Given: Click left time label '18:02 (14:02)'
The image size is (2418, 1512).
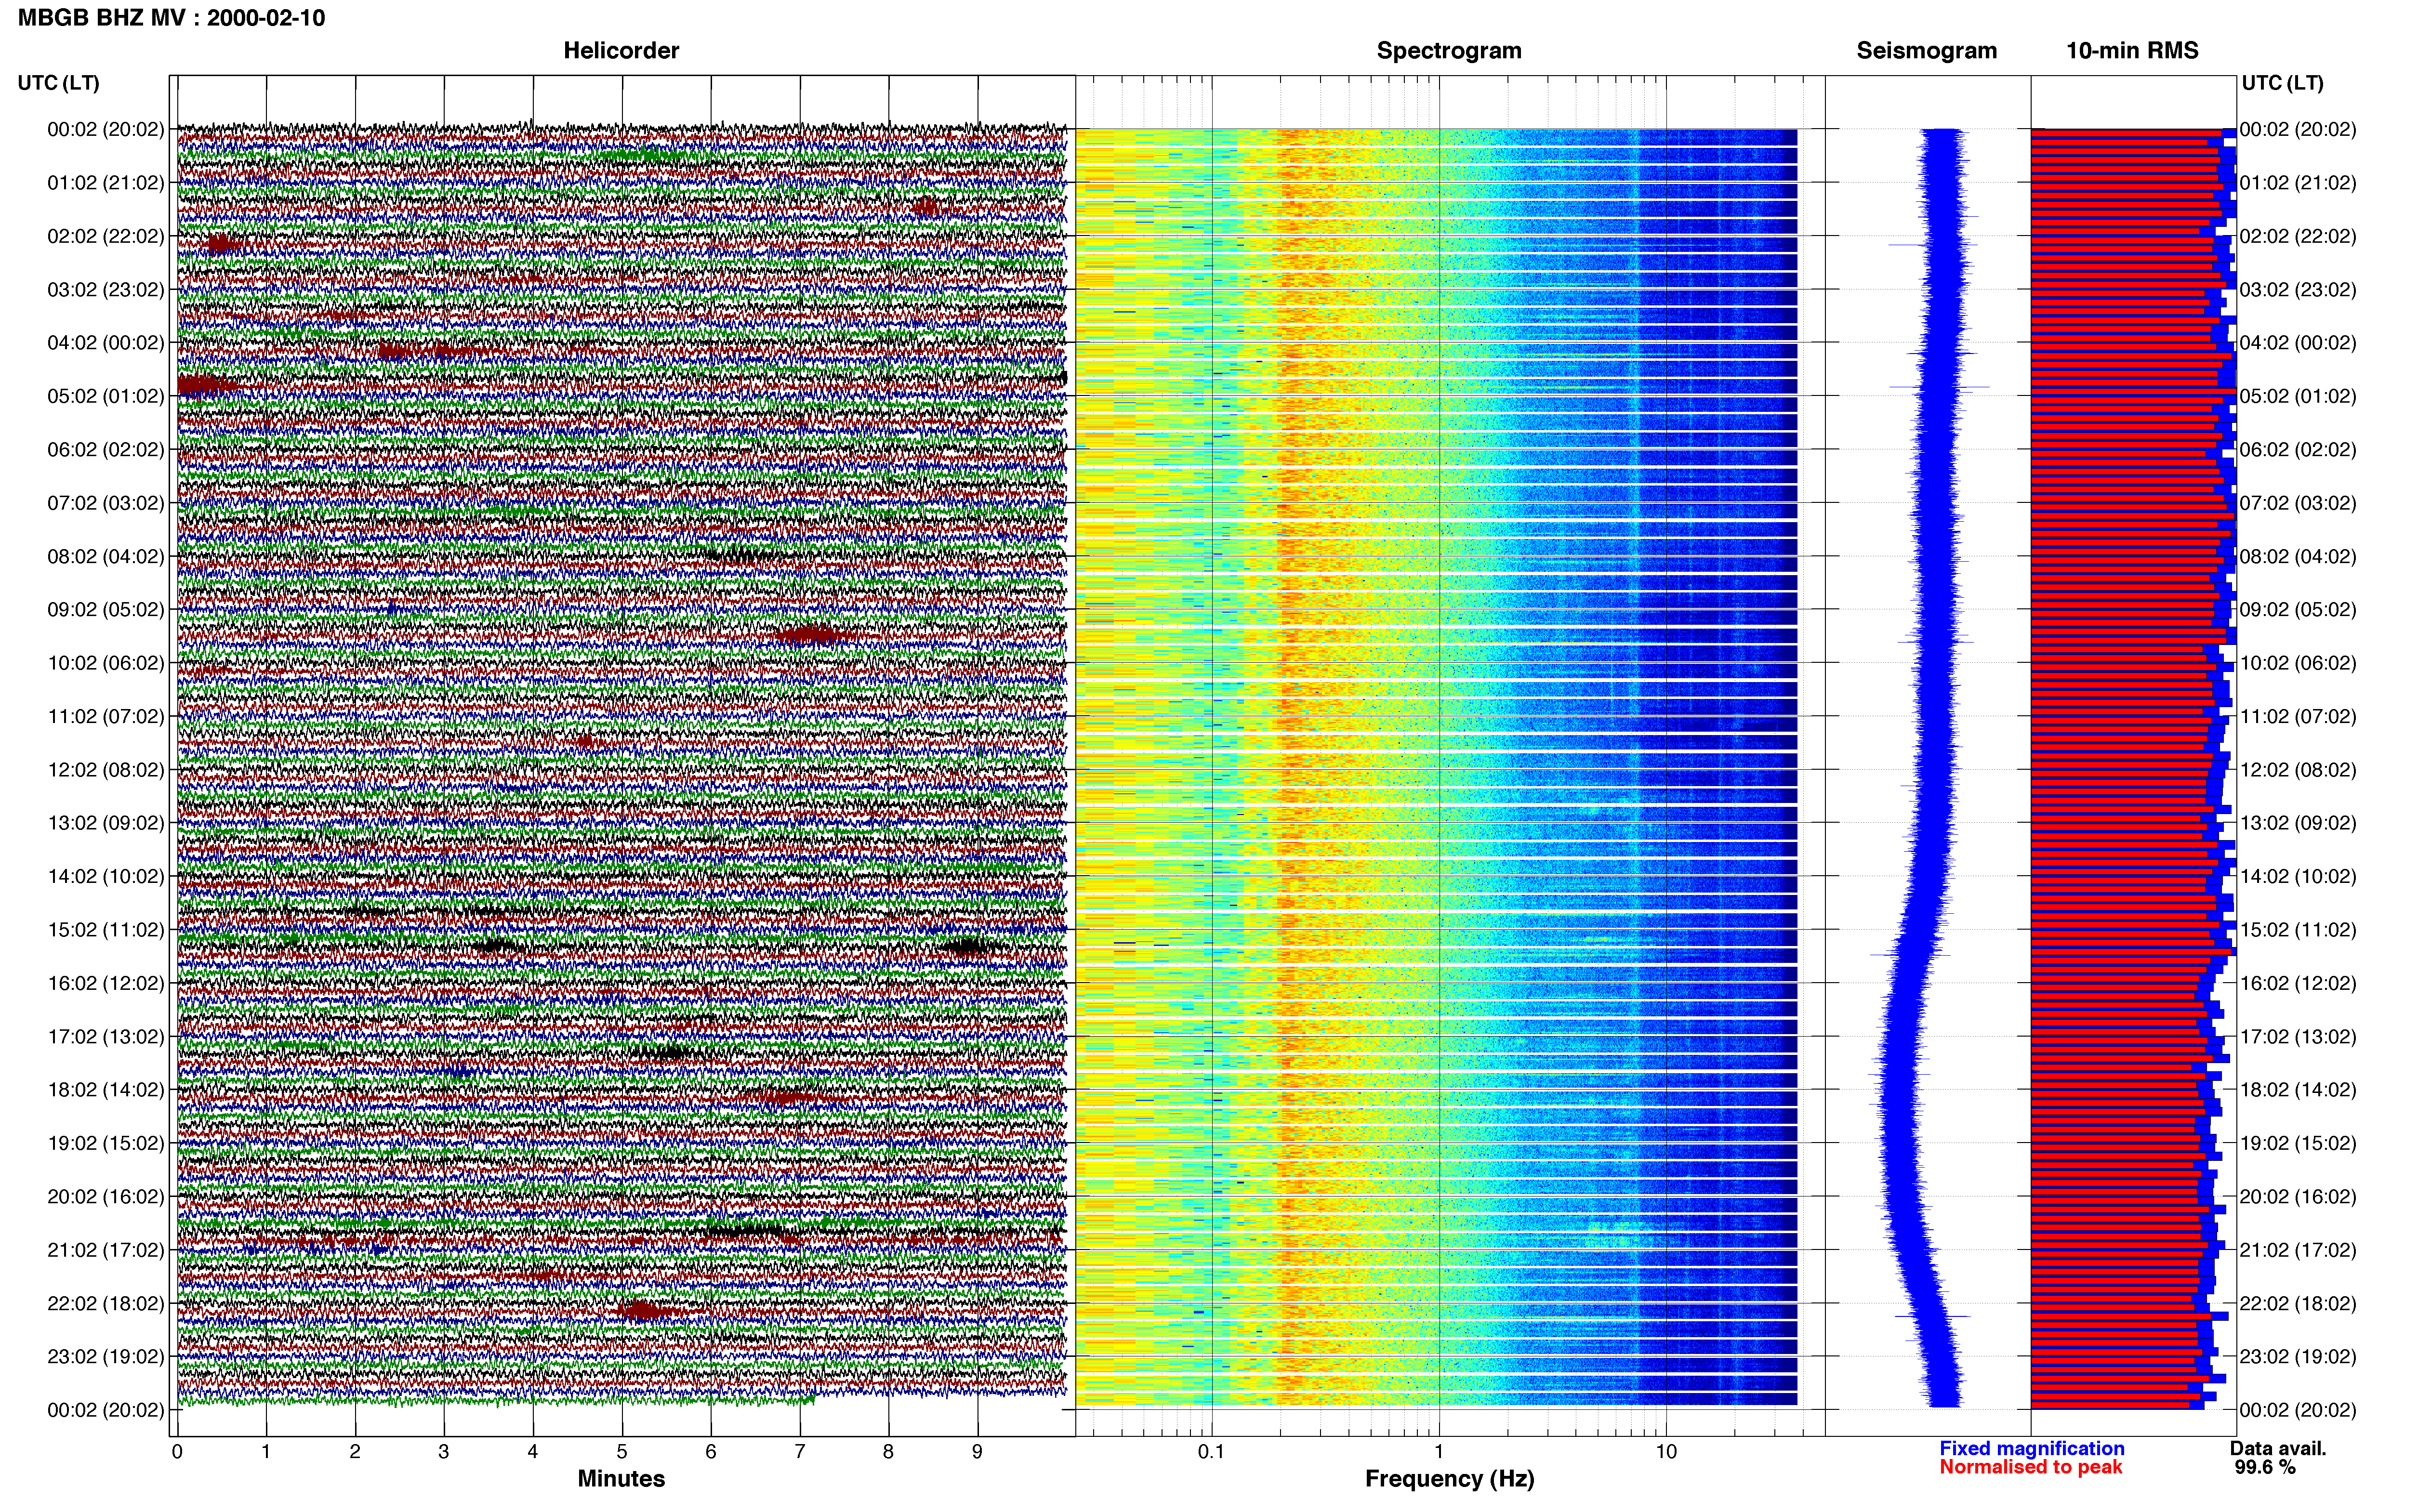Looking at the screenshot, I should coord(106,1090).
